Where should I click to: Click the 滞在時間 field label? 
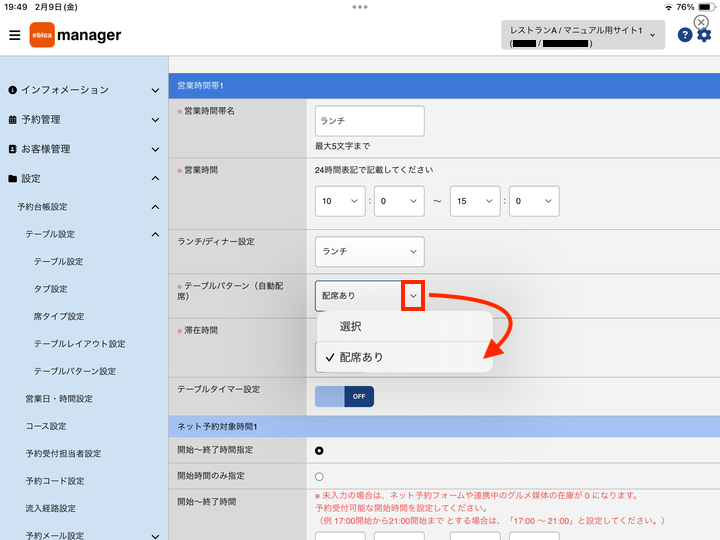tap(201, 330)
